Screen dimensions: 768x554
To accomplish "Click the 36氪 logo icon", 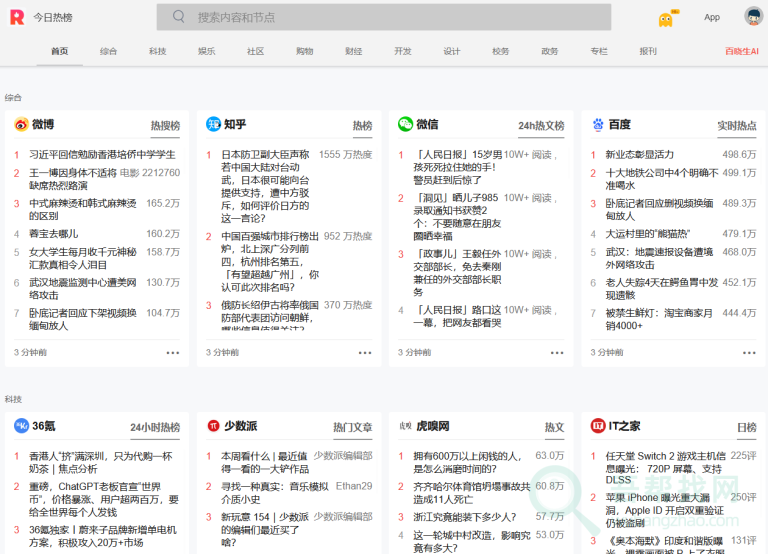I will (21, 426).
